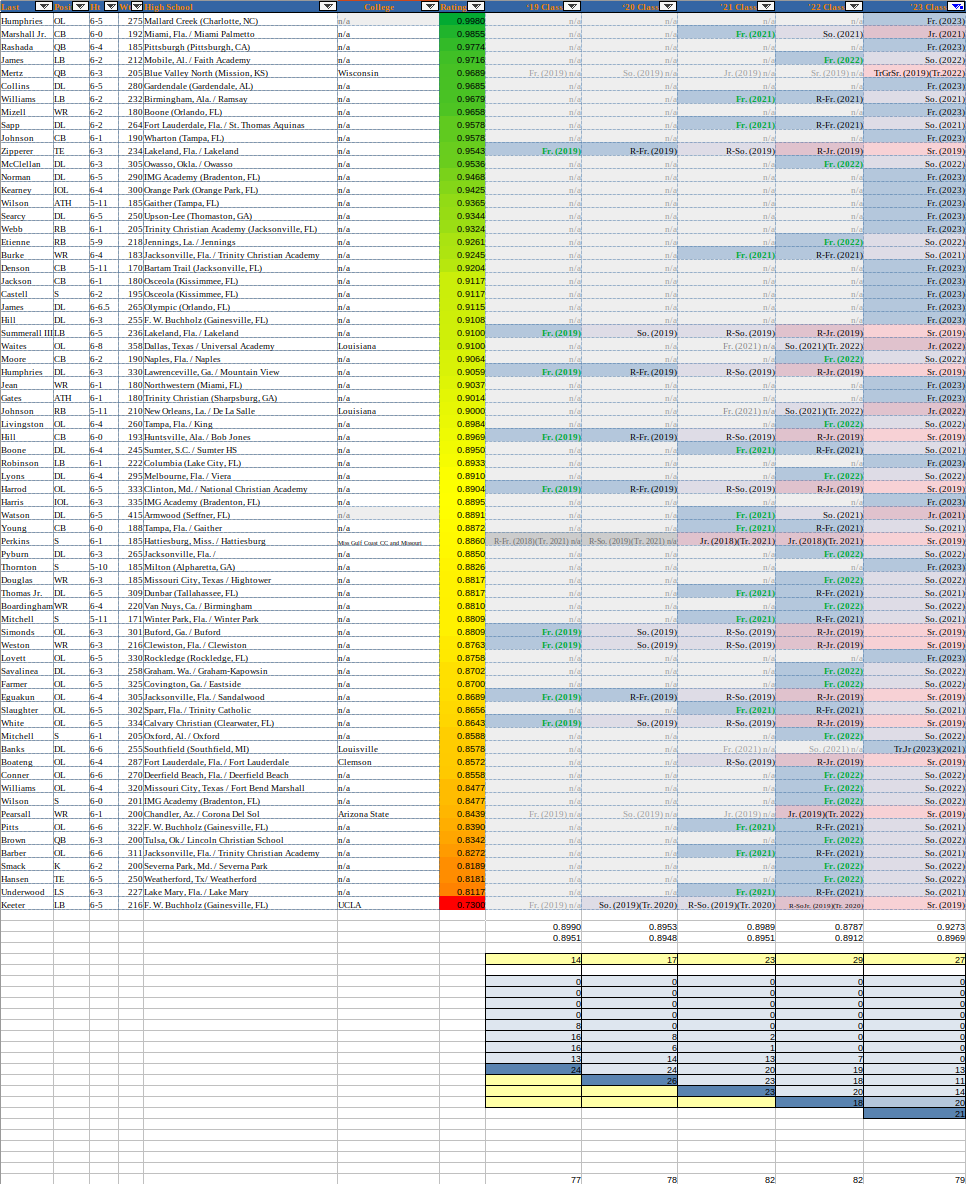Select the 'Etienne' last name cell
Screen dimensions: 966x1184
[26, 242]
